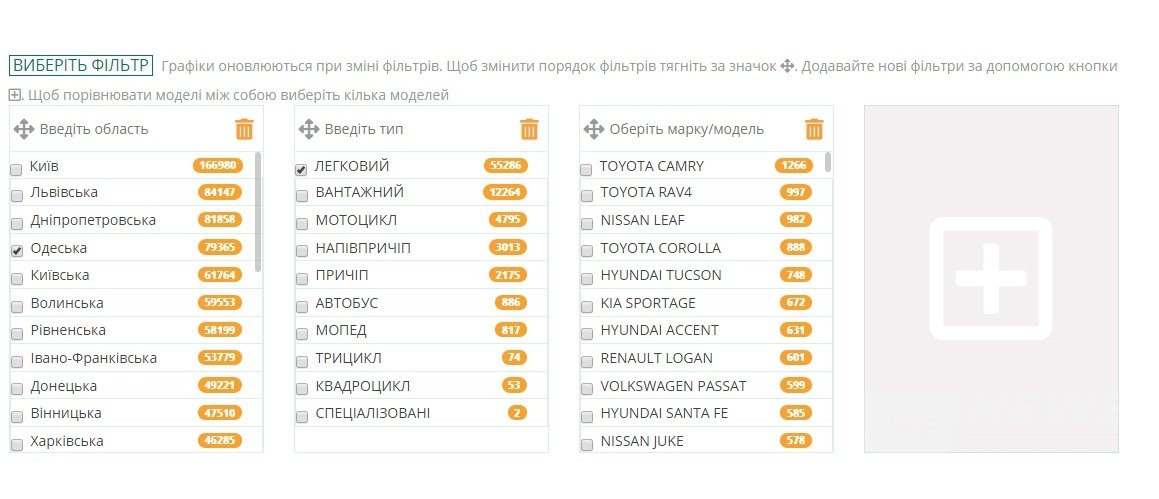Viewport: 1159px width, 499px height.
Task: Enable the МОТОЦИКЛ type checkbox
Action: pyautogui.click(x=301, y=224)
